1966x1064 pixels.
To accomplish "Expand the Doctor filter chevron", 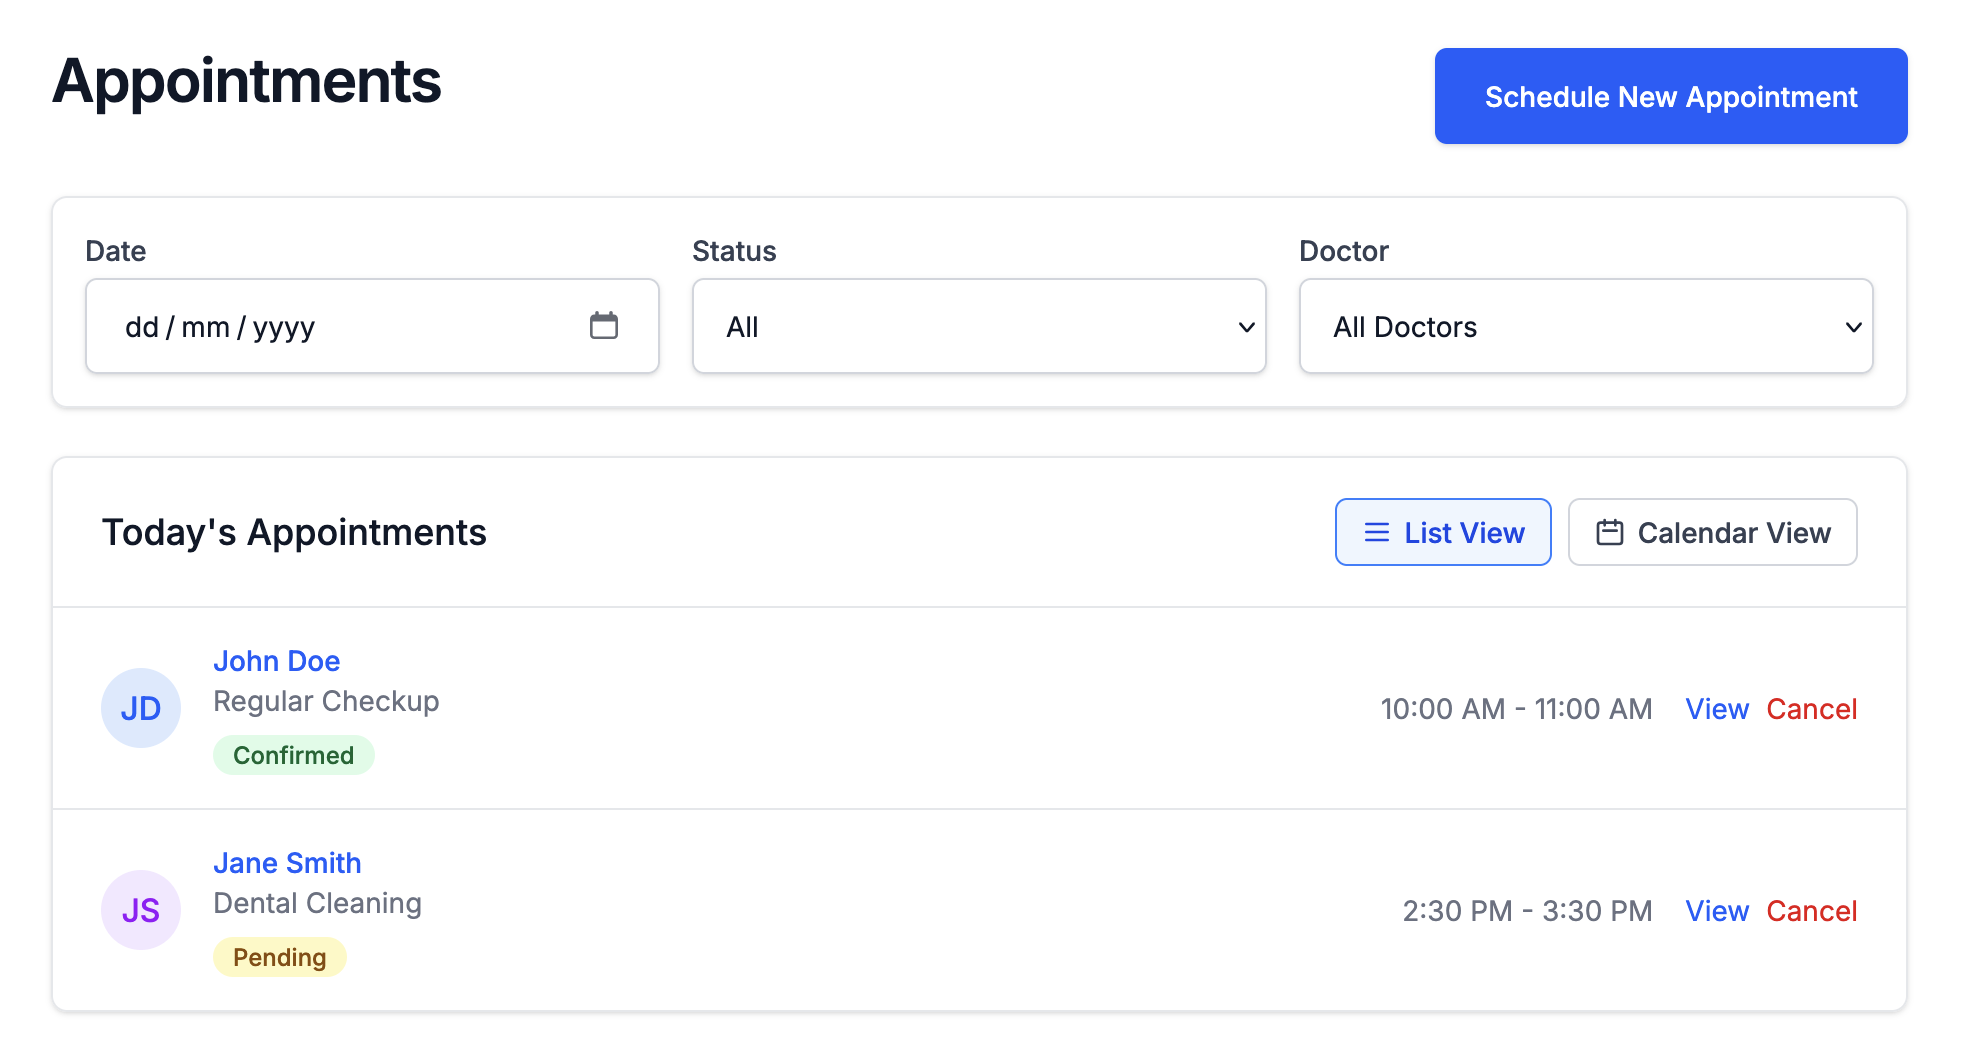I will 1854,326.
